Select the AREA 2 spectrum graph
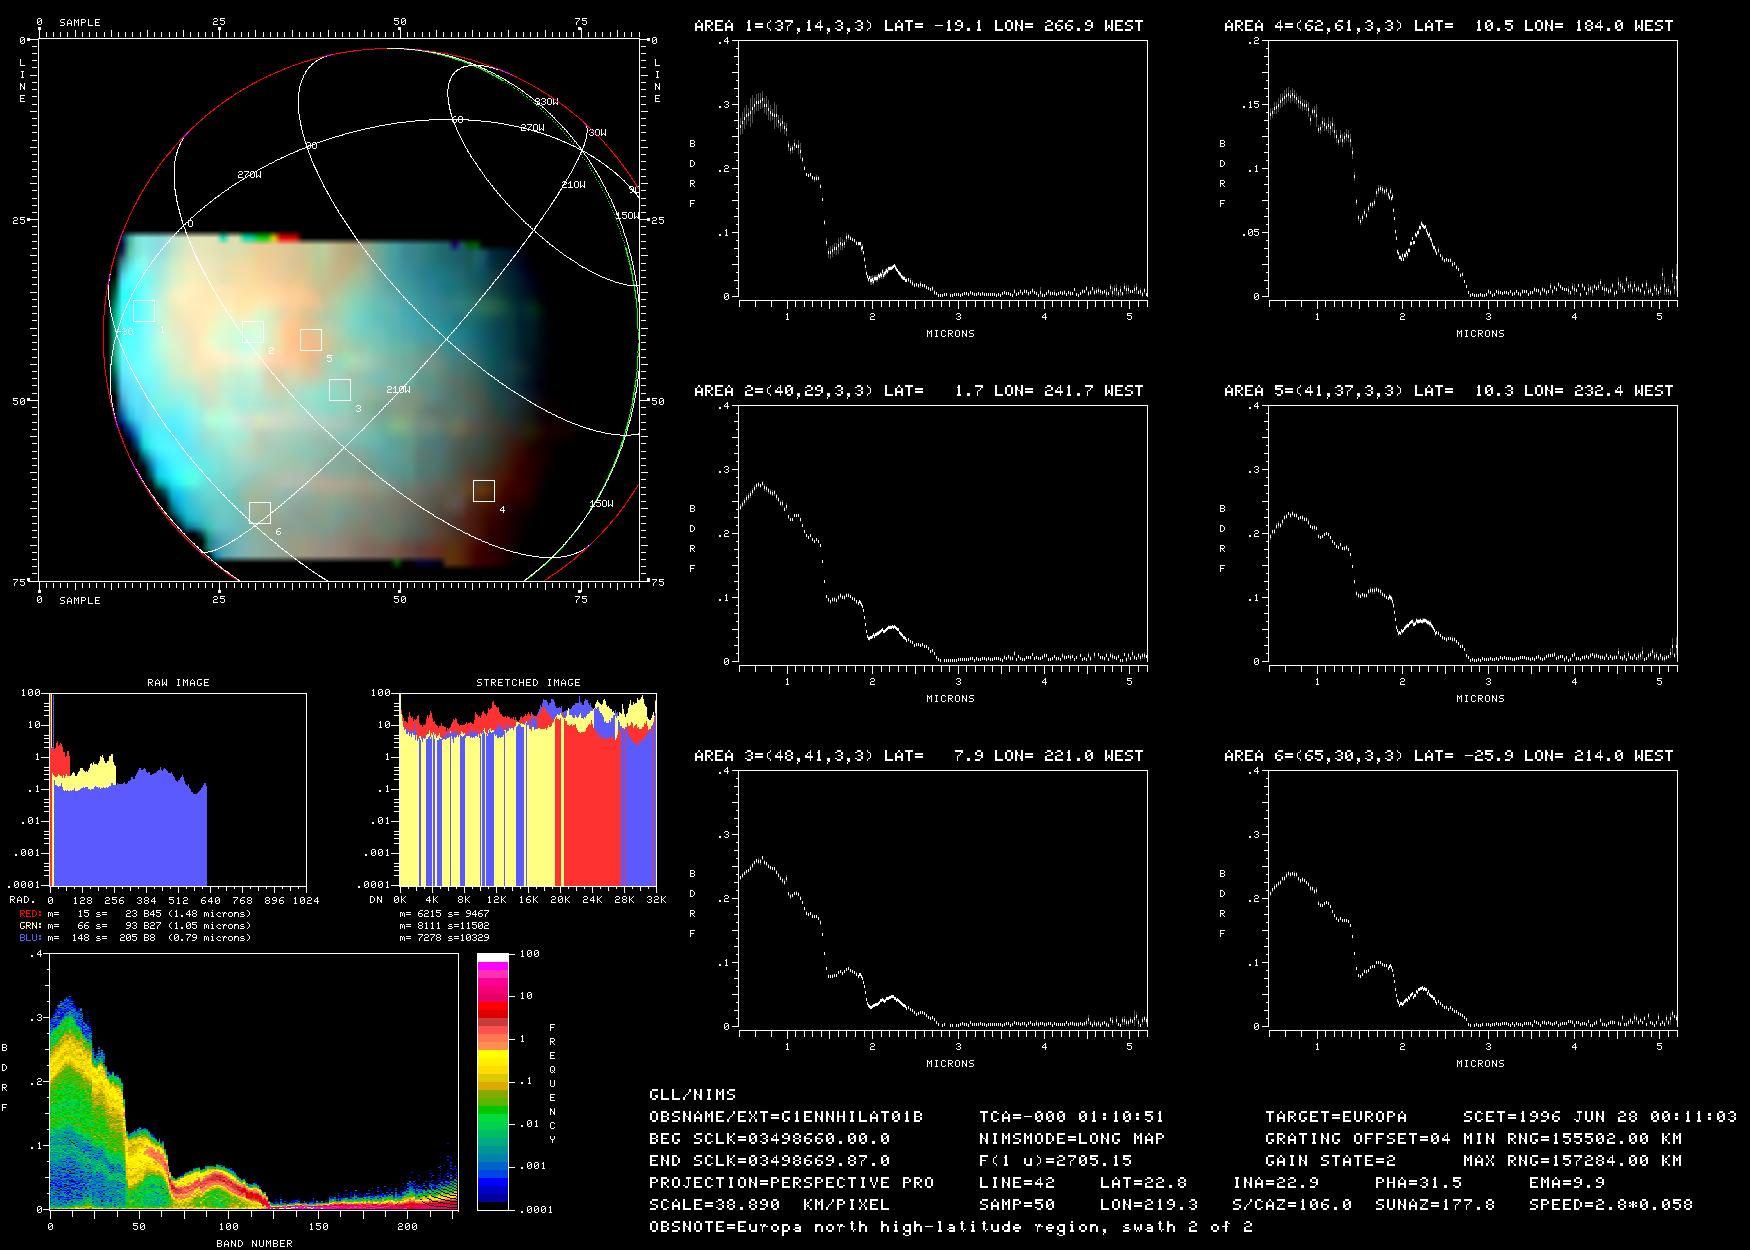The width and height of the screenshot is (1750, 1250). [x=942, y=534]
